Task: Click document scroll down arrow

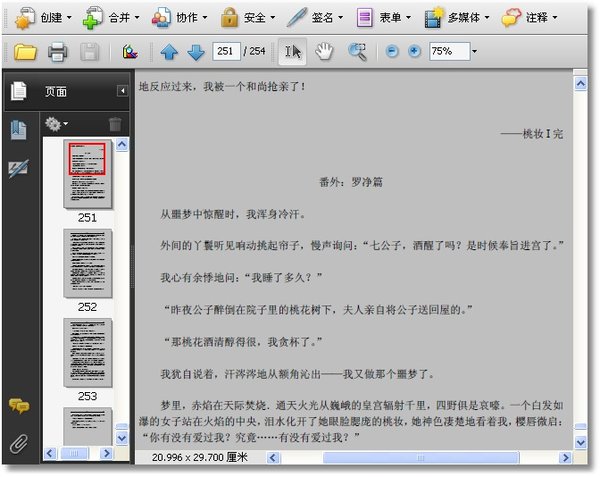Action: (x=580, y=443)
